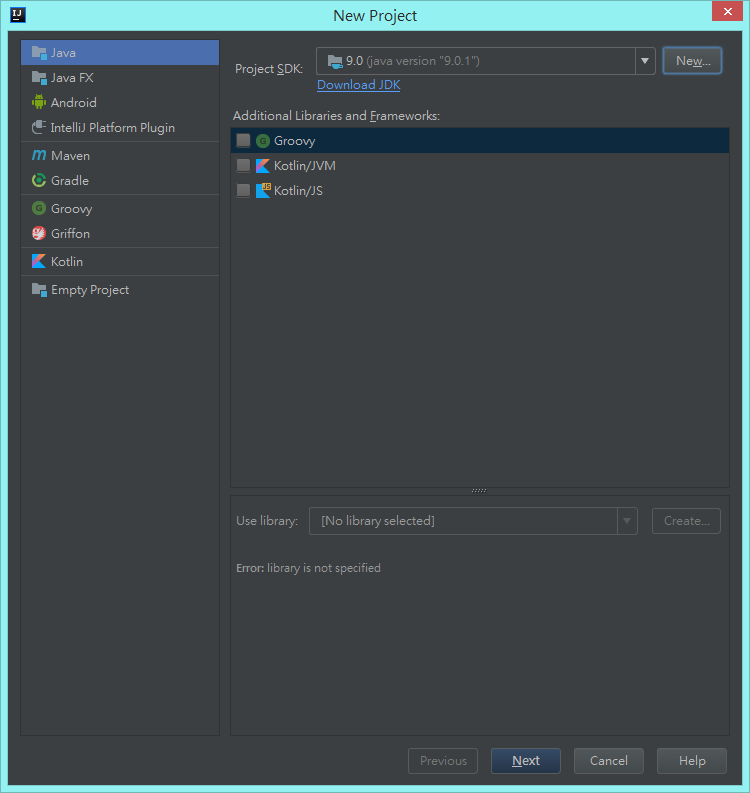Select Java FX project type
The height and width of the screenshot is (793, 750).
coord(120,77)
